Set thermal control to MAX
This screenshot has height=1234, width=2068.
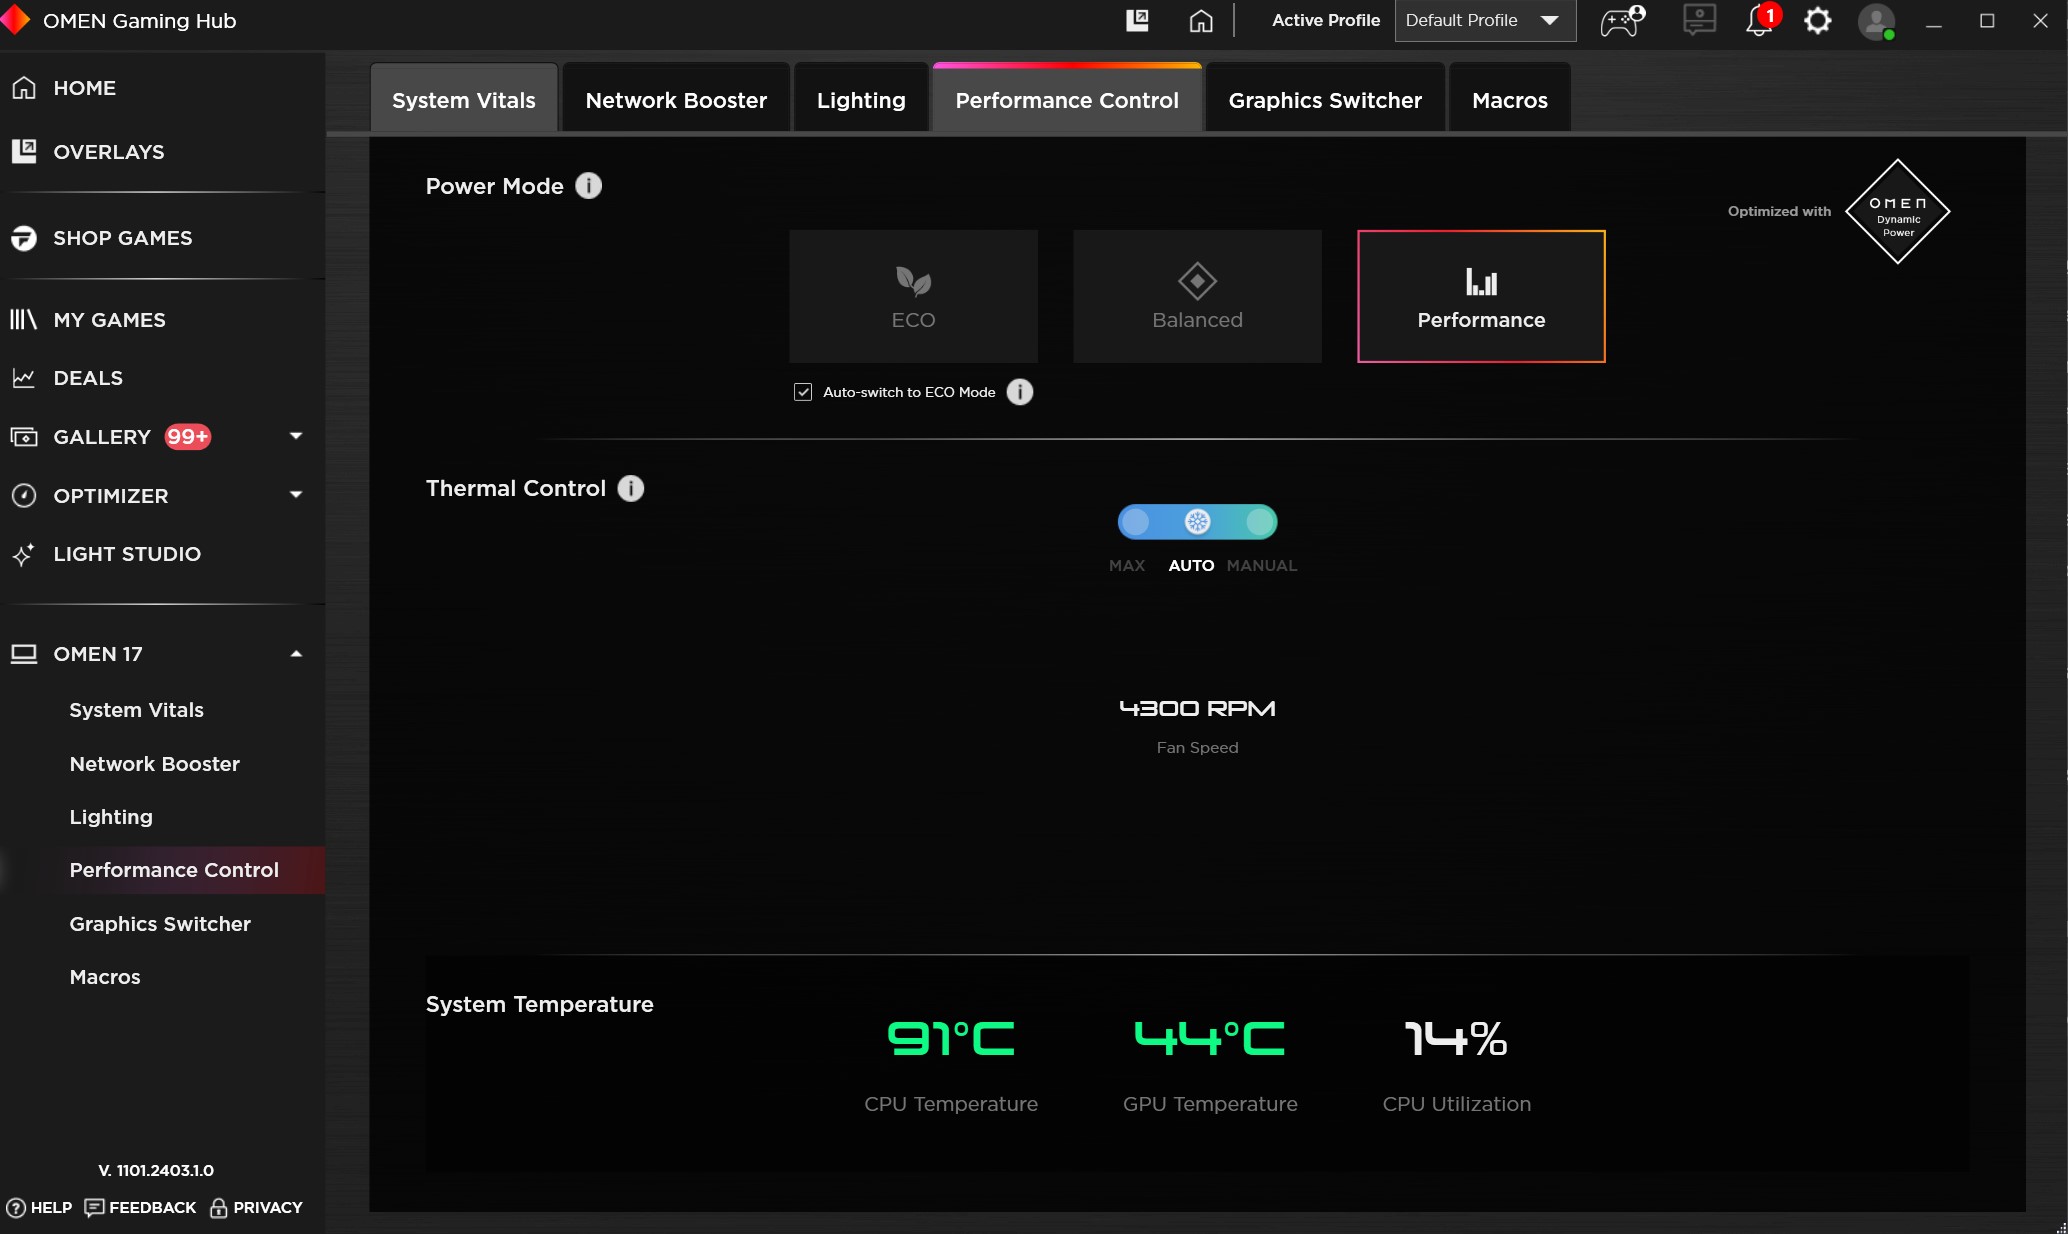click(1135, 522)
